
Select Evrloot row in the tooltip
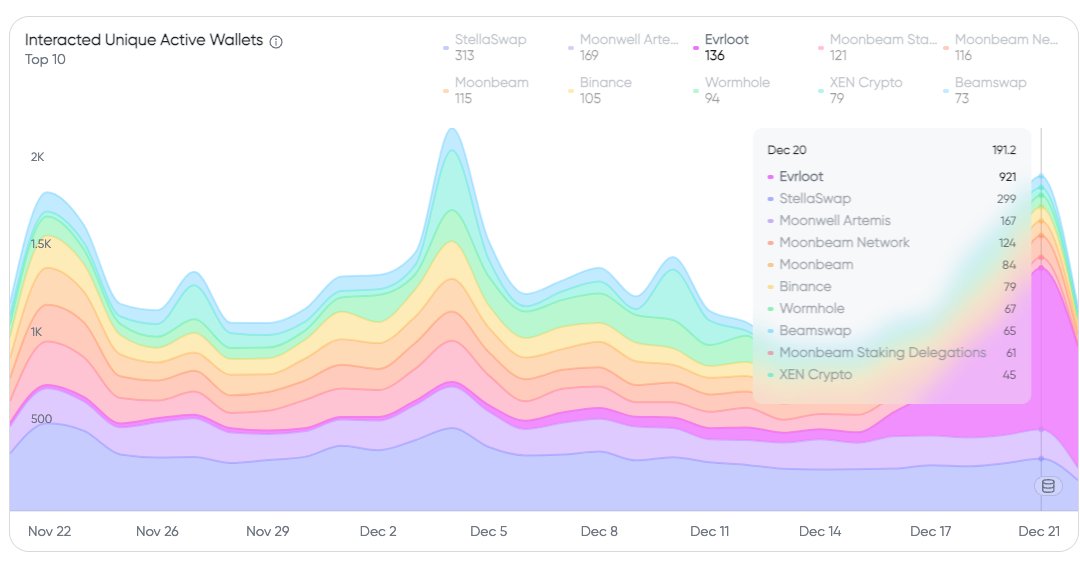coord(892,177)
